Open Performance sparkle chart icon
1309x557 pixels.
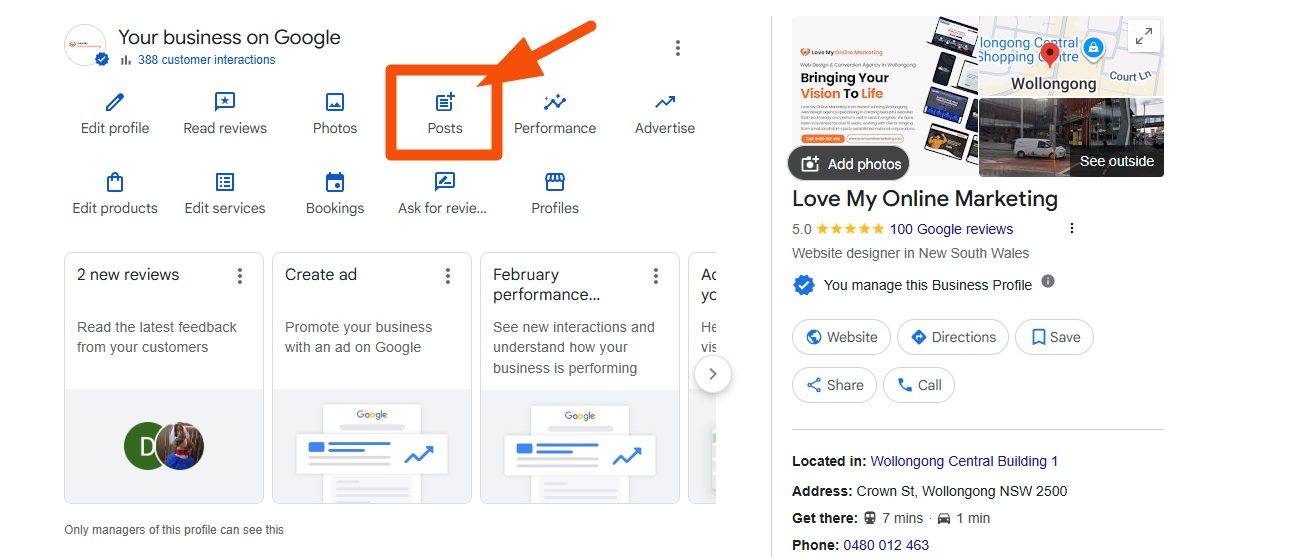coord(555,102)
